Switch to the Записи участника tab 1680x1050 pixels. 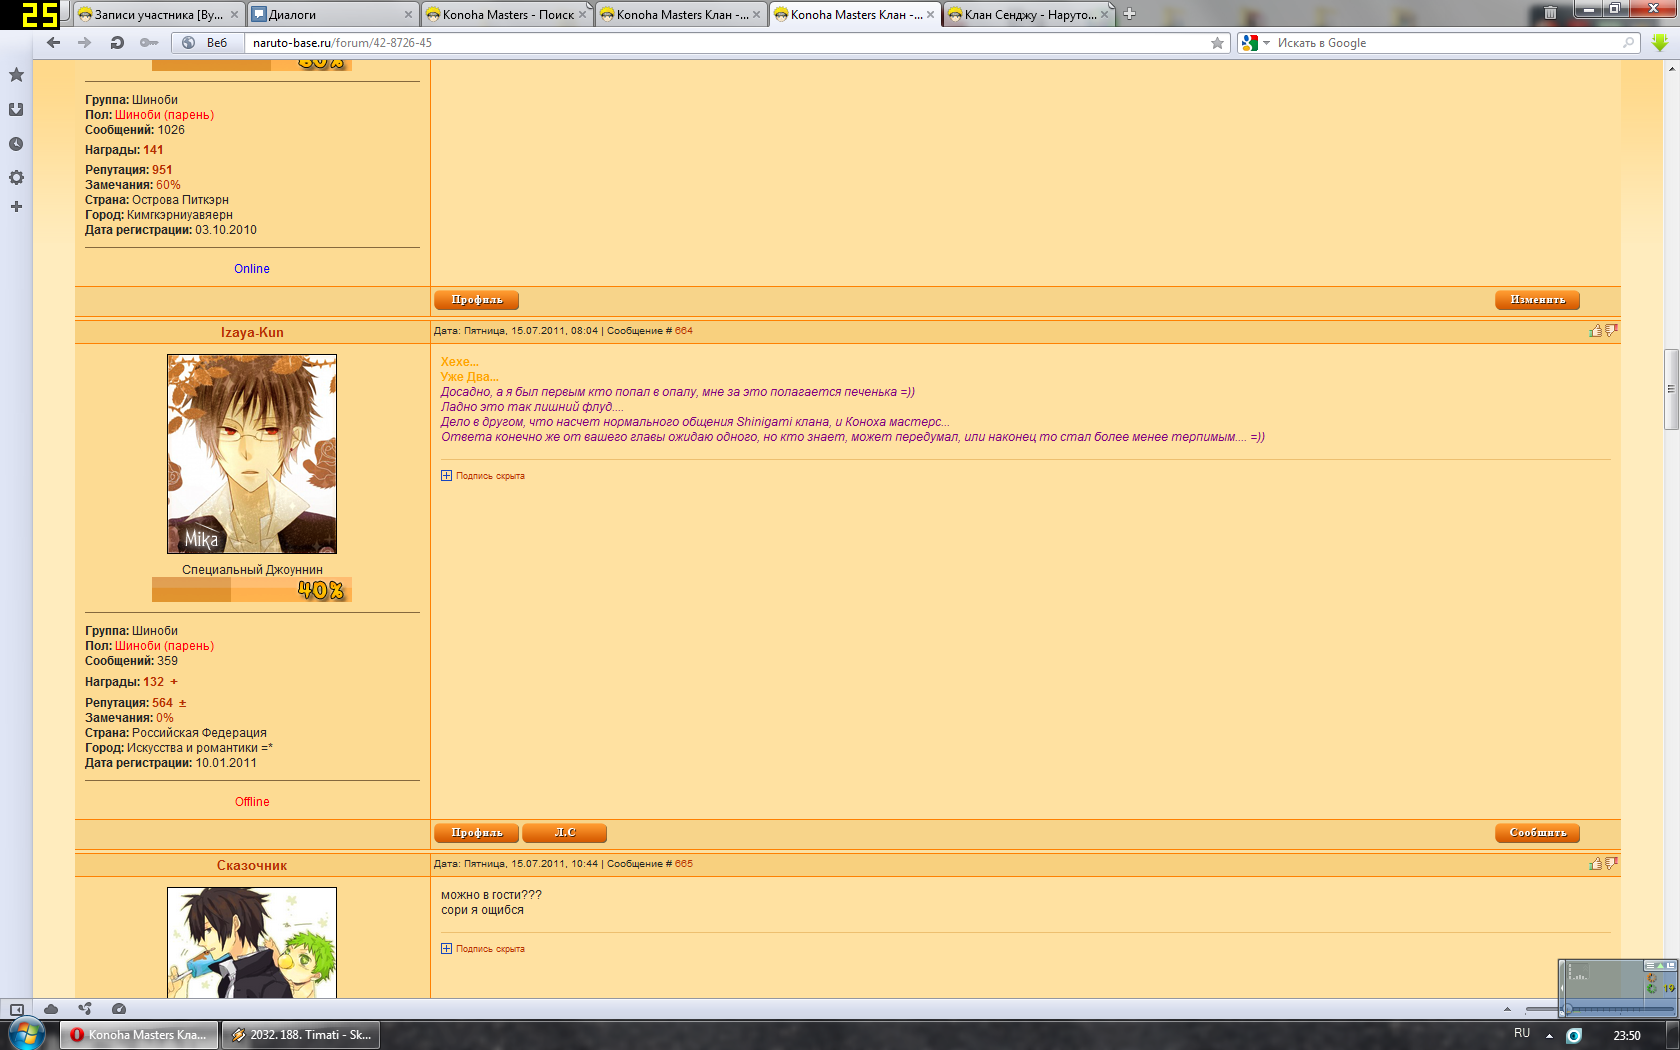click(x=158, y=14)
